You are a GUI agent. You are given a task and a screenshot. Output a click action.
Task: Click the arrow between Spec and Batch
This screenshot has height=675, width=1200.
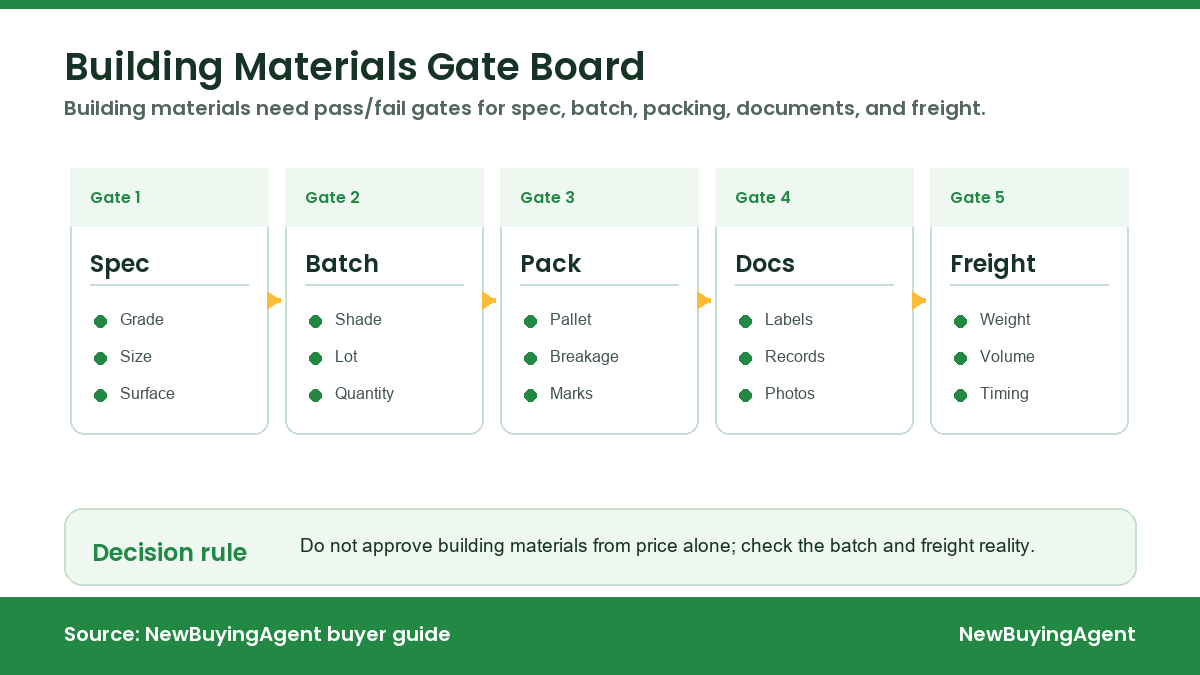pos(274,300)
